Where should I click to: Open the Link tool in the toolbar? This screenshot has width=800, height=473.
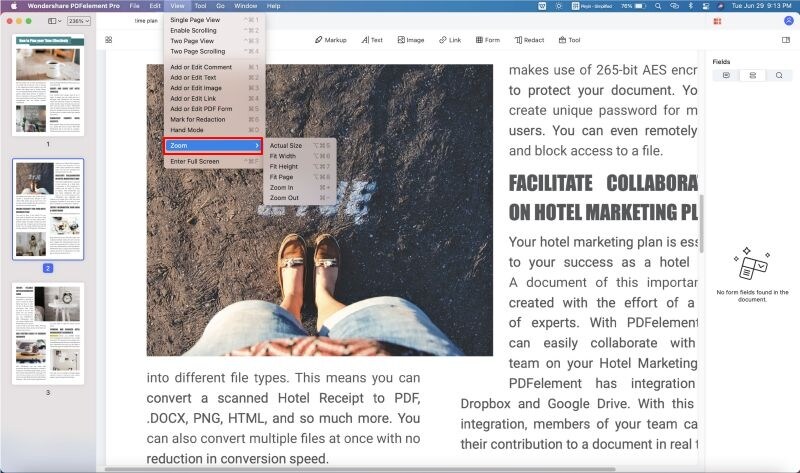[x=450, y=40]
